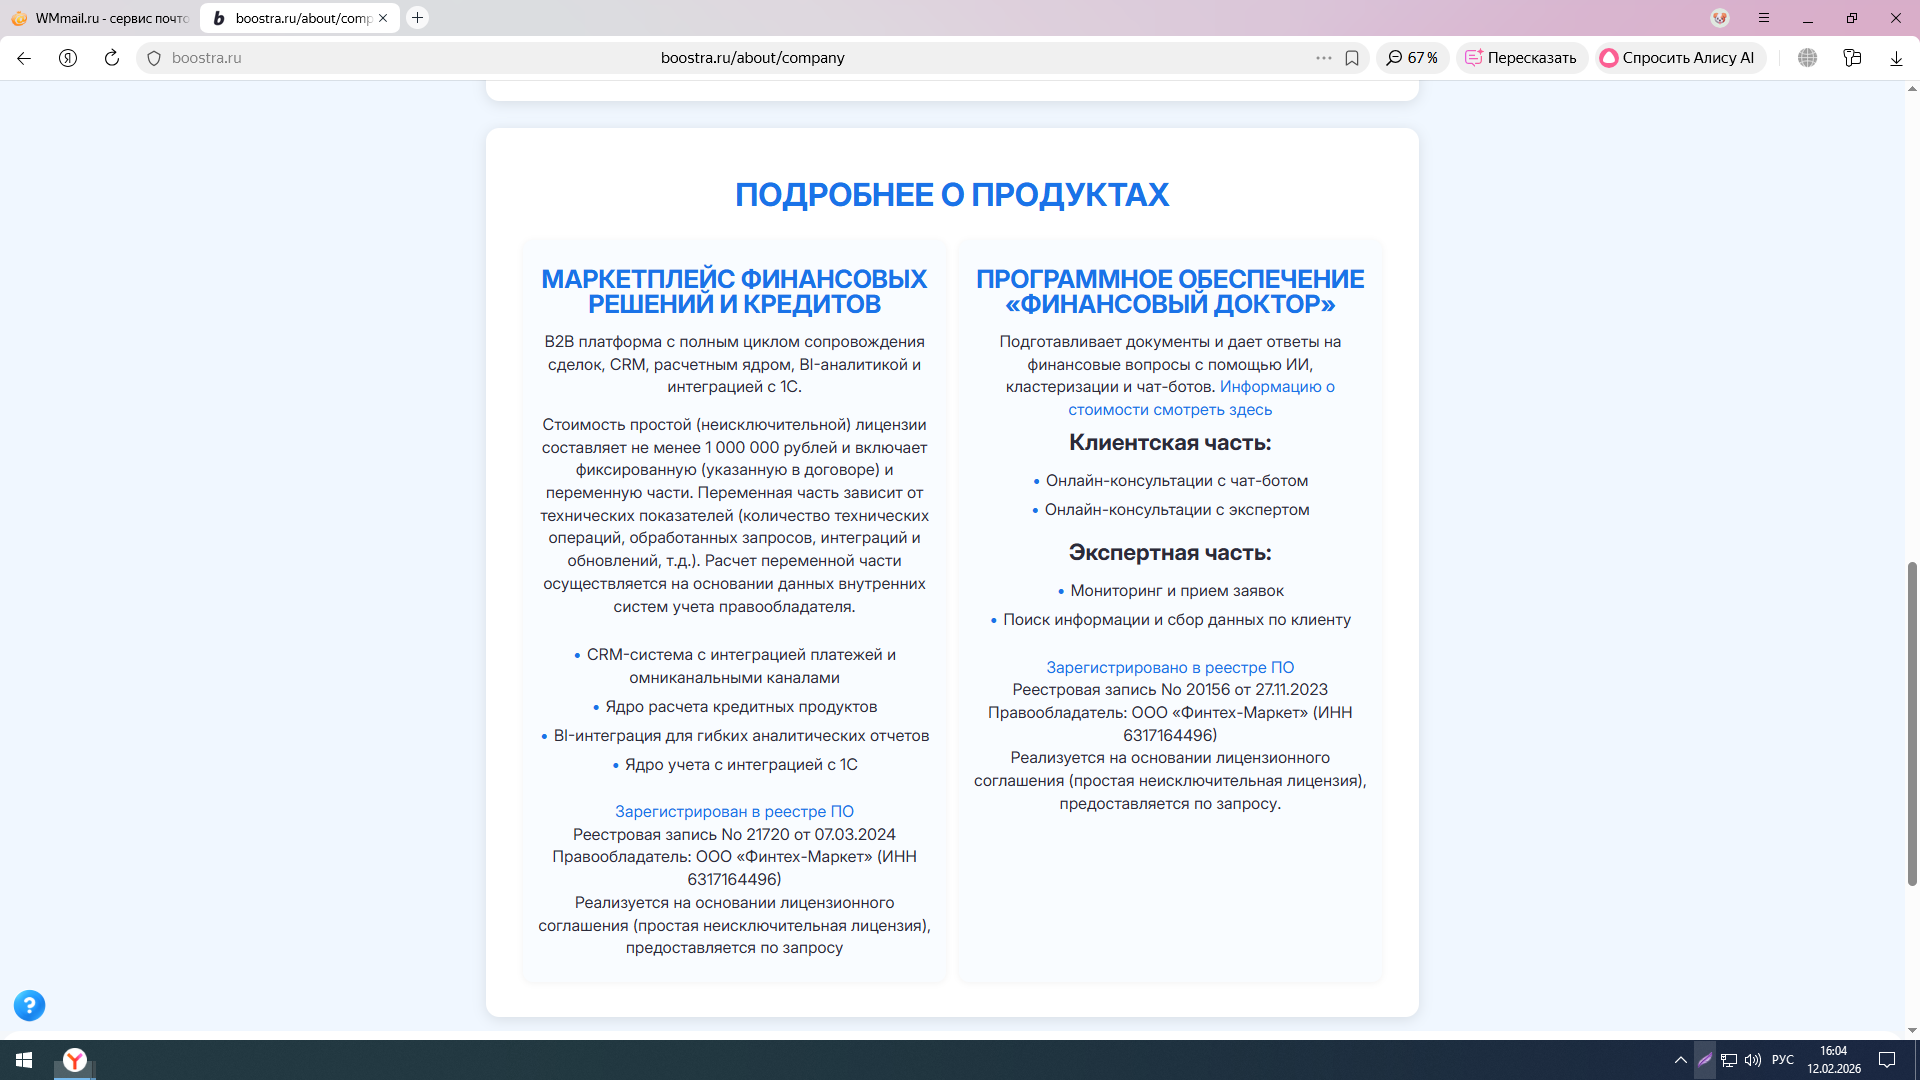1920x1080 pixels.
Task: Click the blue help question mark bubble
Action: pyautogui.click(x=29, y=1005)
